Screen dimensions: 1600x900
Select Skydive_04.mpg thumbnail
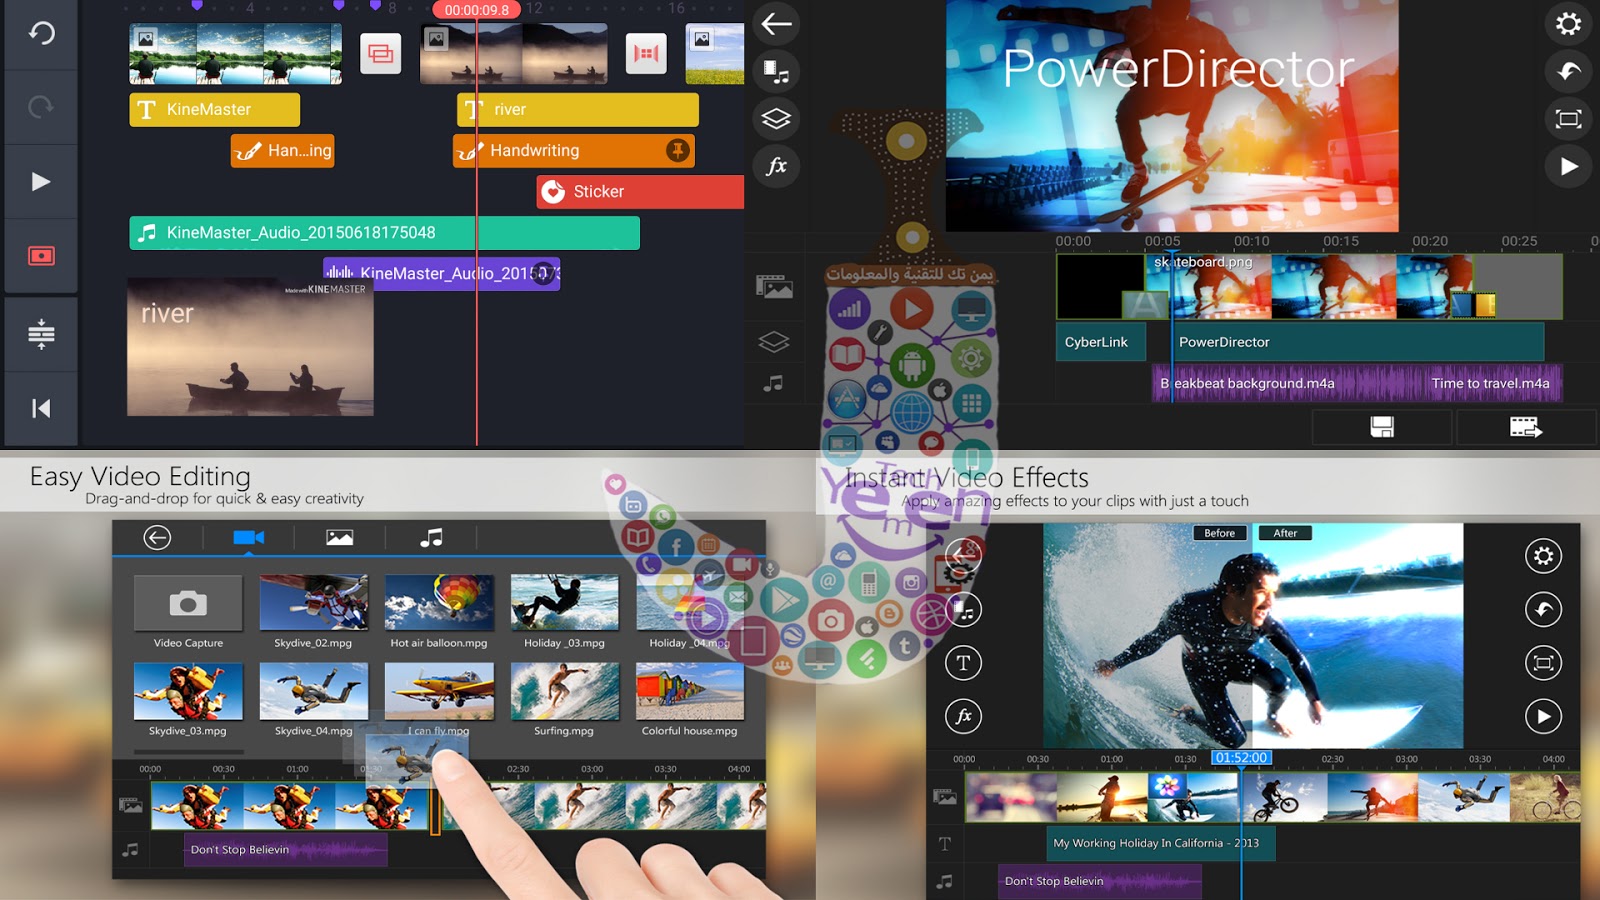tap(313, 691)
